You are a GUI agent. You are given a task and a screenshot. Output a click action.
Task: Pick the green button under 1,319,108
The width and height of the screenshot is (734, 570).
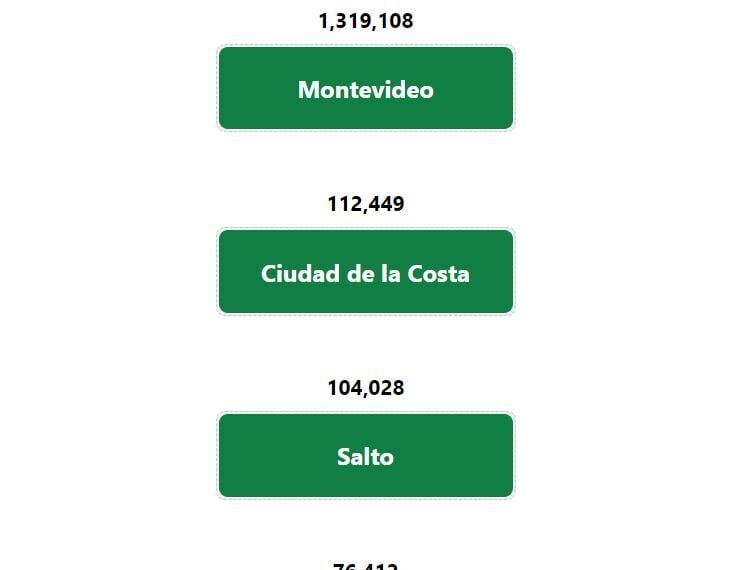tap(366, 88)
